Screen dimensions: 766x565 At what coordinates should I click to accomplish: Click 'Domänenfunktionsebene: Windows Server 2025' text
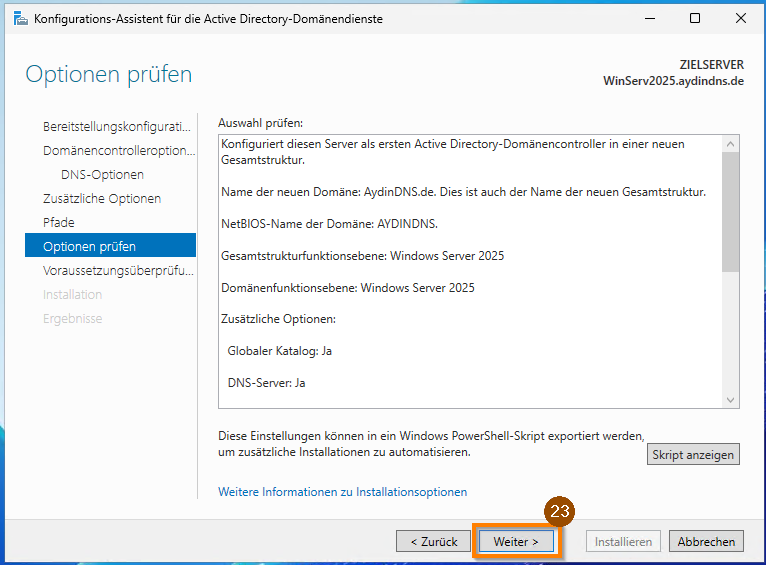[x=348, y=288]
